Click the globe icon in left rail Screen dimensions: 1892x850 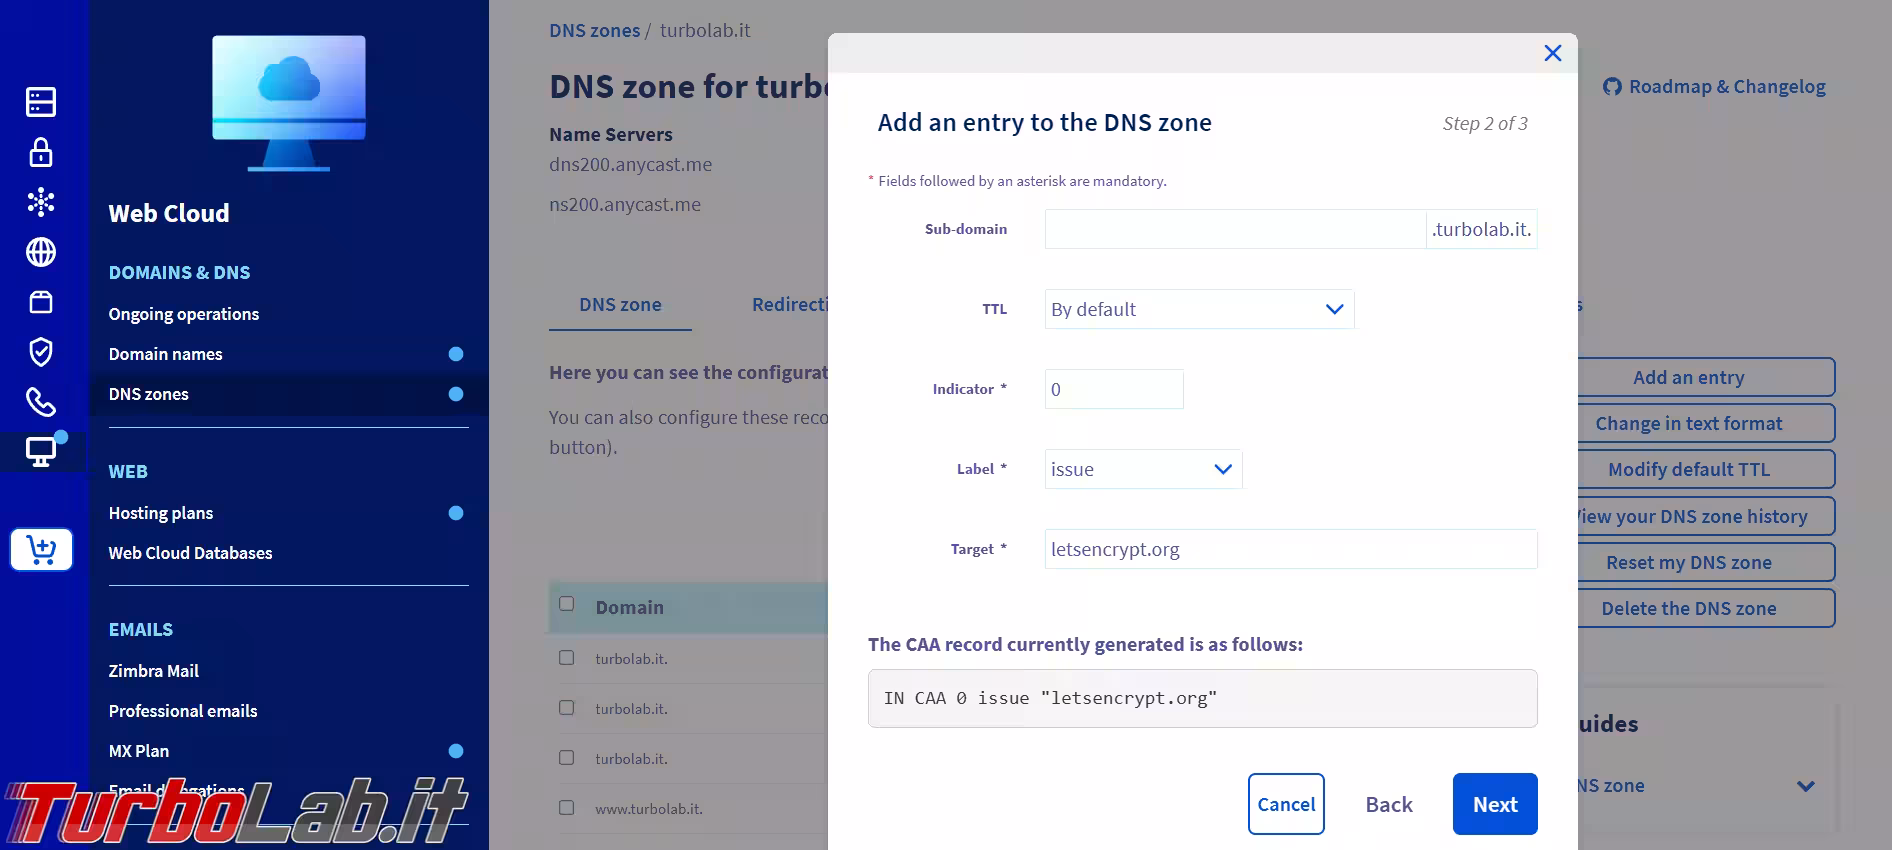[x=41, y=252]
